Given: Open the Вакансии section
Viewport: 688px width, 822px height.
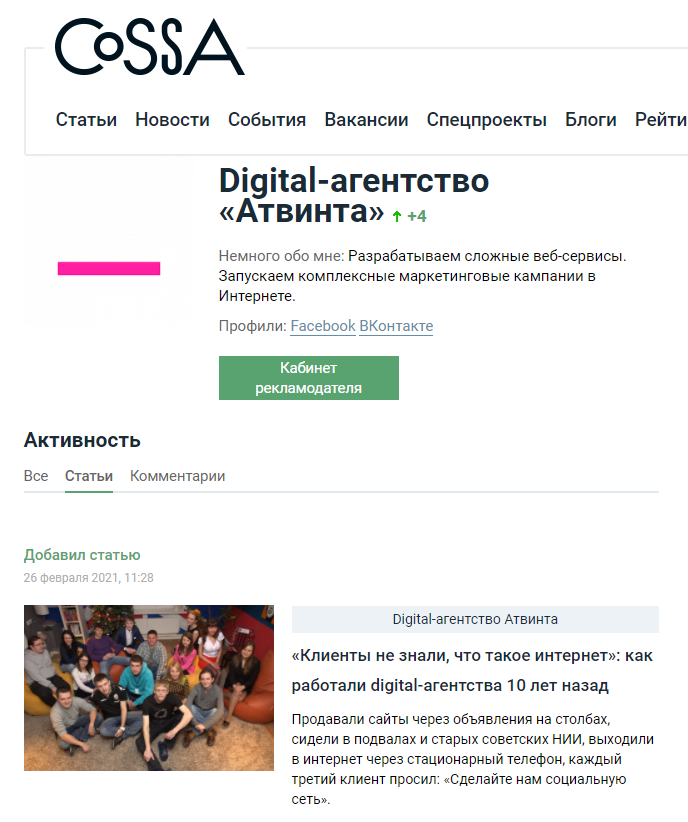Looking at the screenshot, I should pos(367,120).
